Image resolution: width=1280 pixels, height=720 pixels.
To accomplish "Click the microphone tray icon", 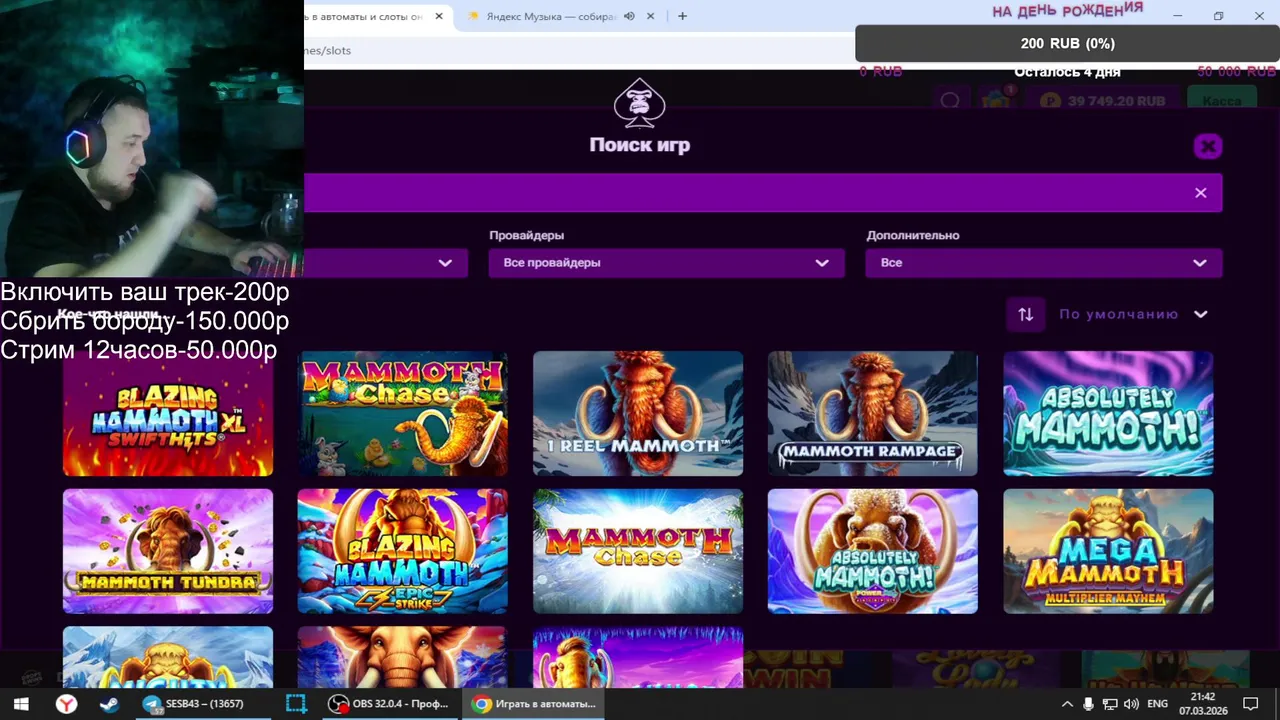I will (1088, 704).
